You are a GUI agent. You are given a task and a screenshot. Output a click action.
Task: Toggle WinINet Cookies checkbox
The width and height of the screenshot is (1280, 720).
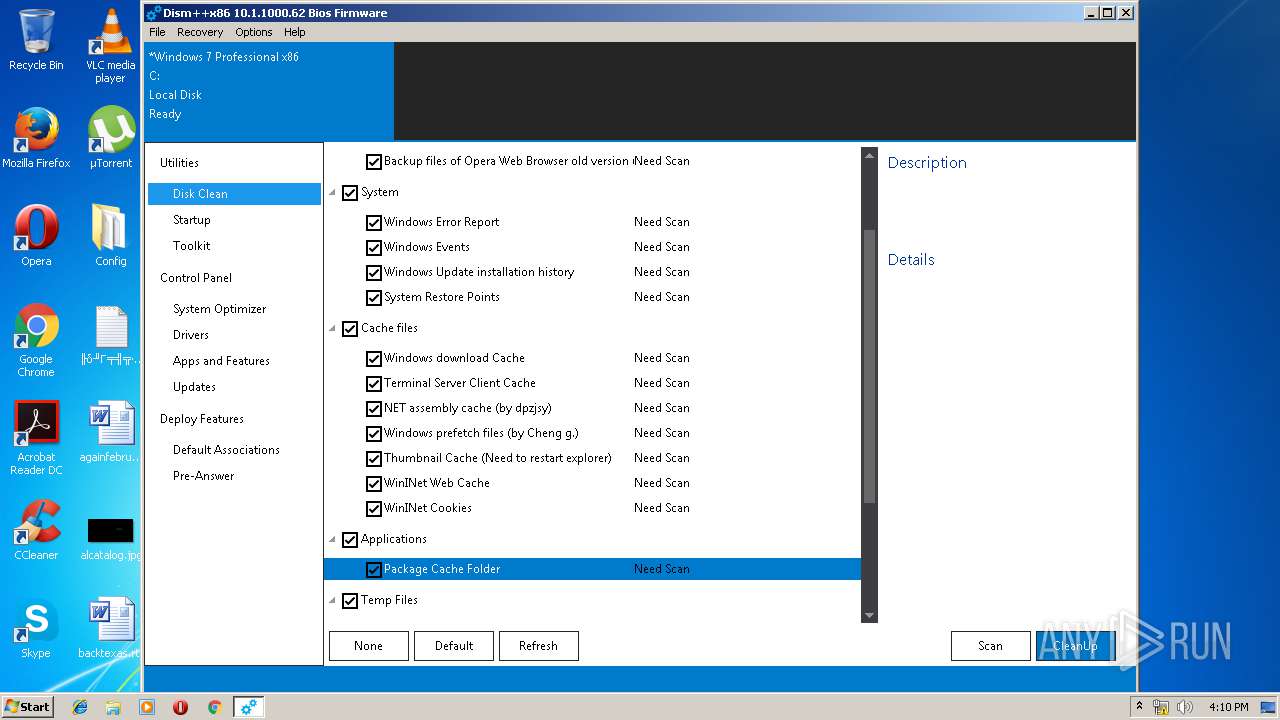point(374,509)
